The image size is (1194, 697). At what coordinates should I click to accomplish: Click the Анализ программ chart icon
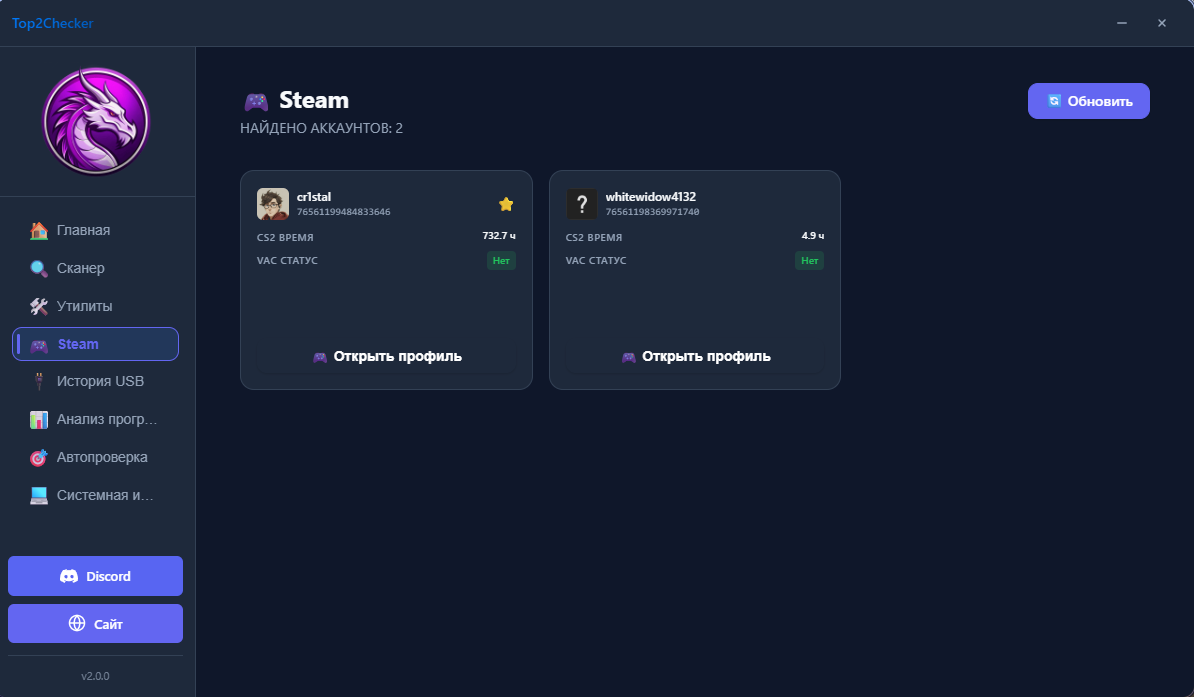click(x=39, y=420)
